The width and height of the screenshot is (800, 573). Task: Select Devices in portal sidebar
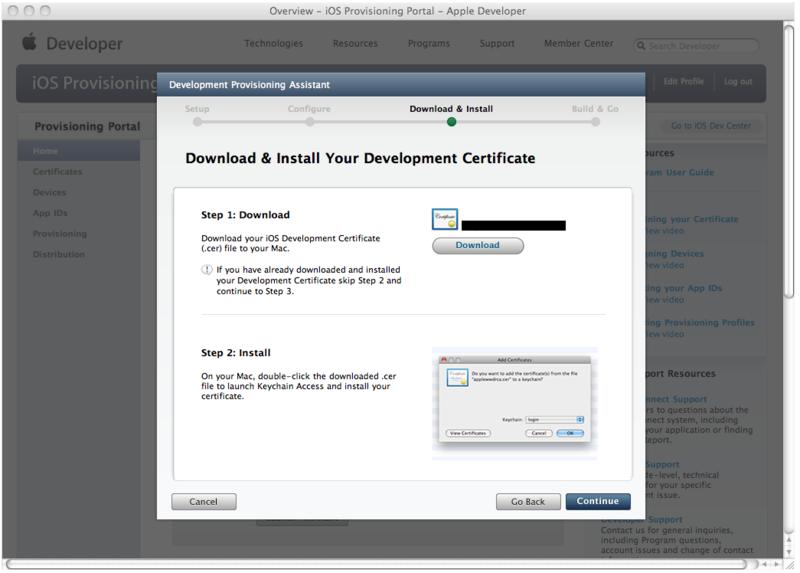tap(49, 192)
